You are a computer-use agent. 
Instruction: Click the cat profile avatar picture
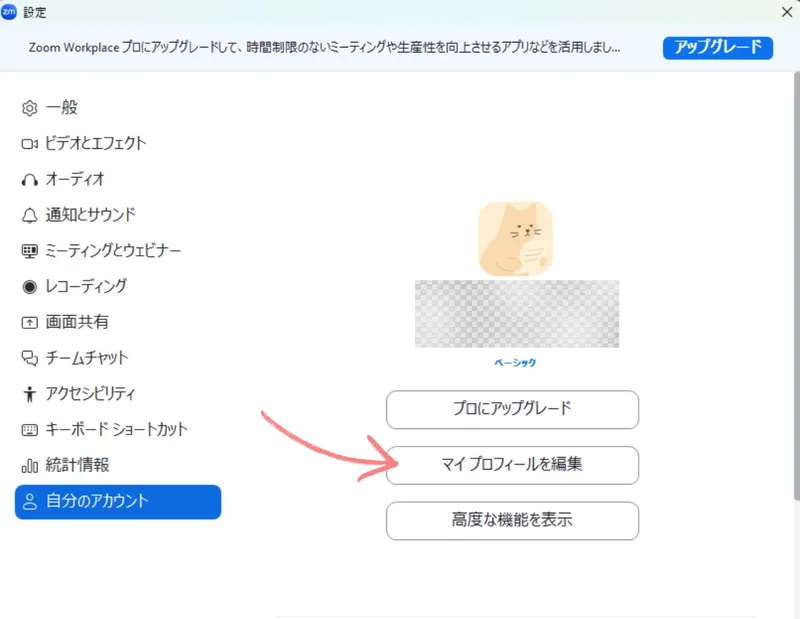515,238
